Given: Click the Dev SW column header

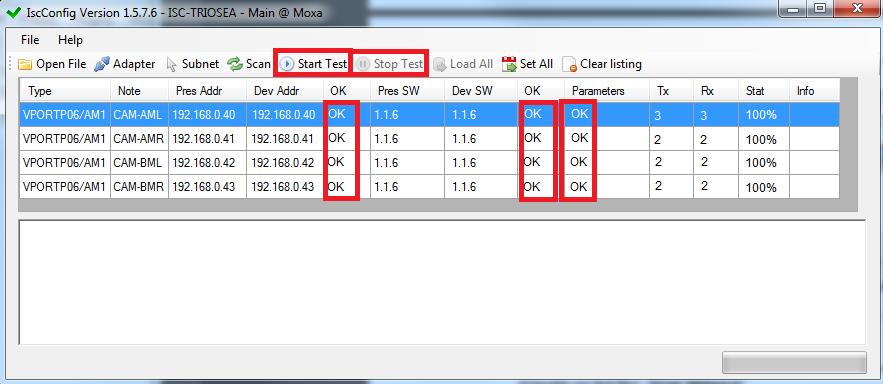Looking at the screenshot, I should 481,91.
